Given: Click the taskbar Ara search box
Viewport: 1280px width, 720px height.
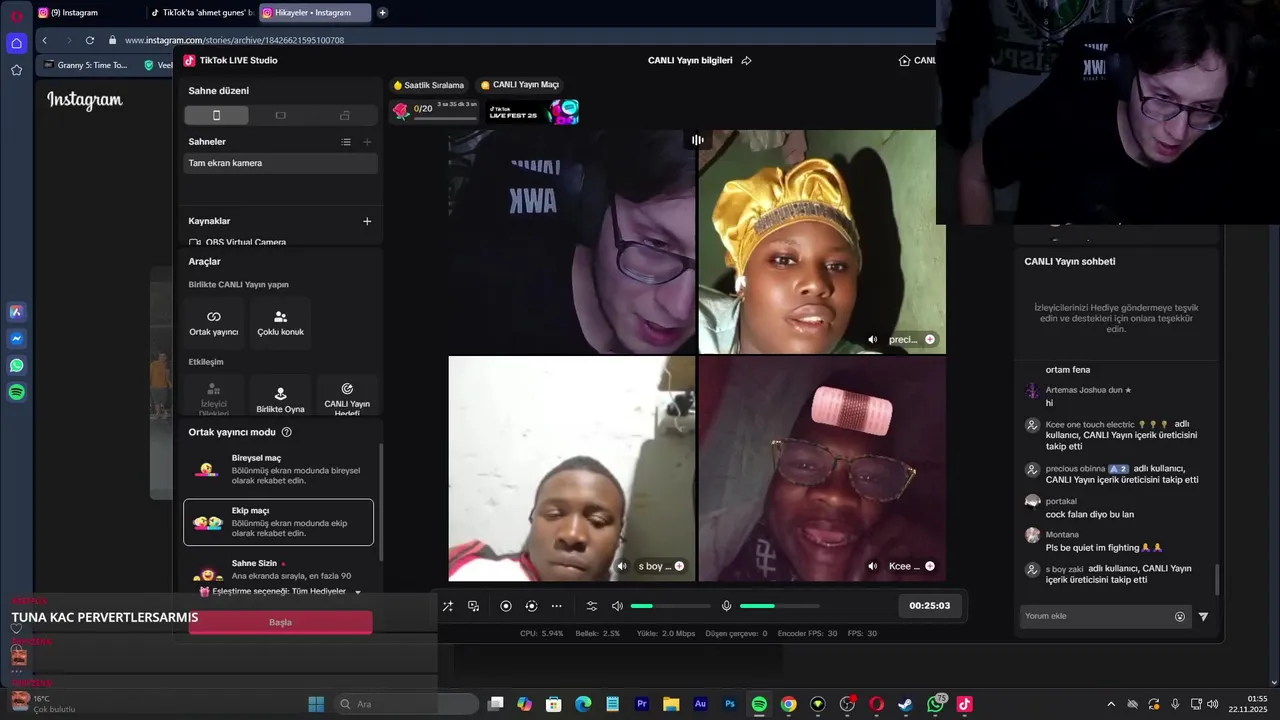Looking at the screenshot, I should tap(406, 704).
